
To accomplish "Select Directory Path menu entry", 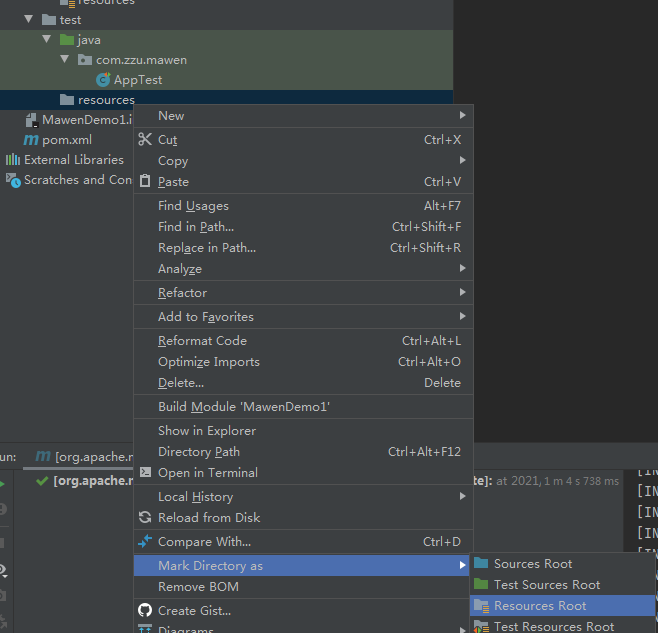I will (303, 451).
